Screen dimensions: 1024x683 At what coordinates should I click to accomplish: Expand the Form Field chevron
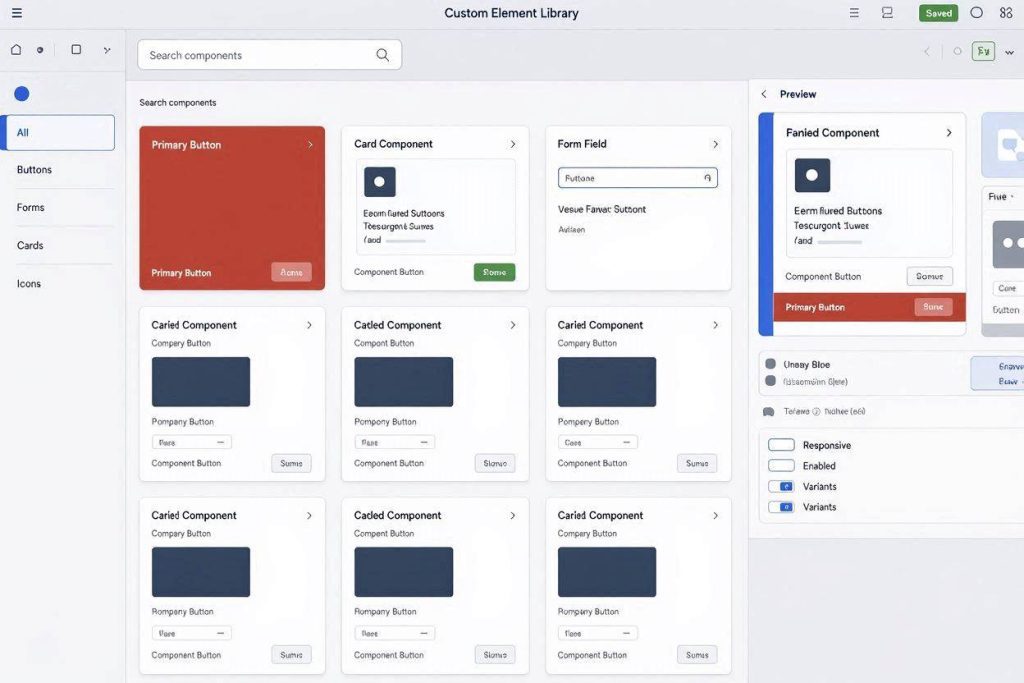click(x=716, y=144)
